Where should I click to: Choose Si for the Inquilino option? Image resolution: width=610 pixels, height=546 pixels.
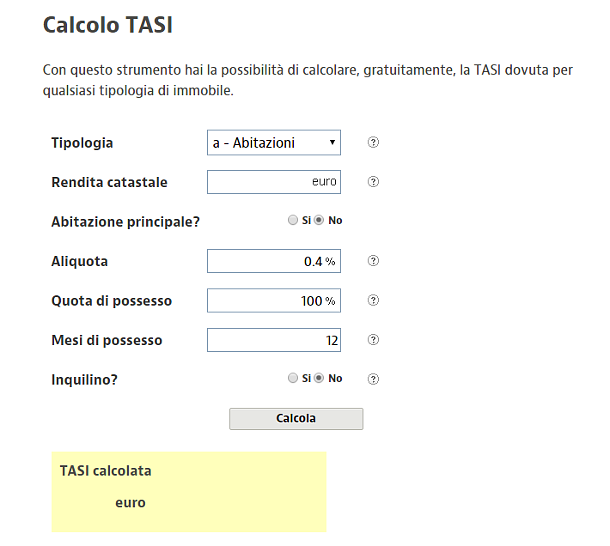pyautogui.click(x=292, y=379)
